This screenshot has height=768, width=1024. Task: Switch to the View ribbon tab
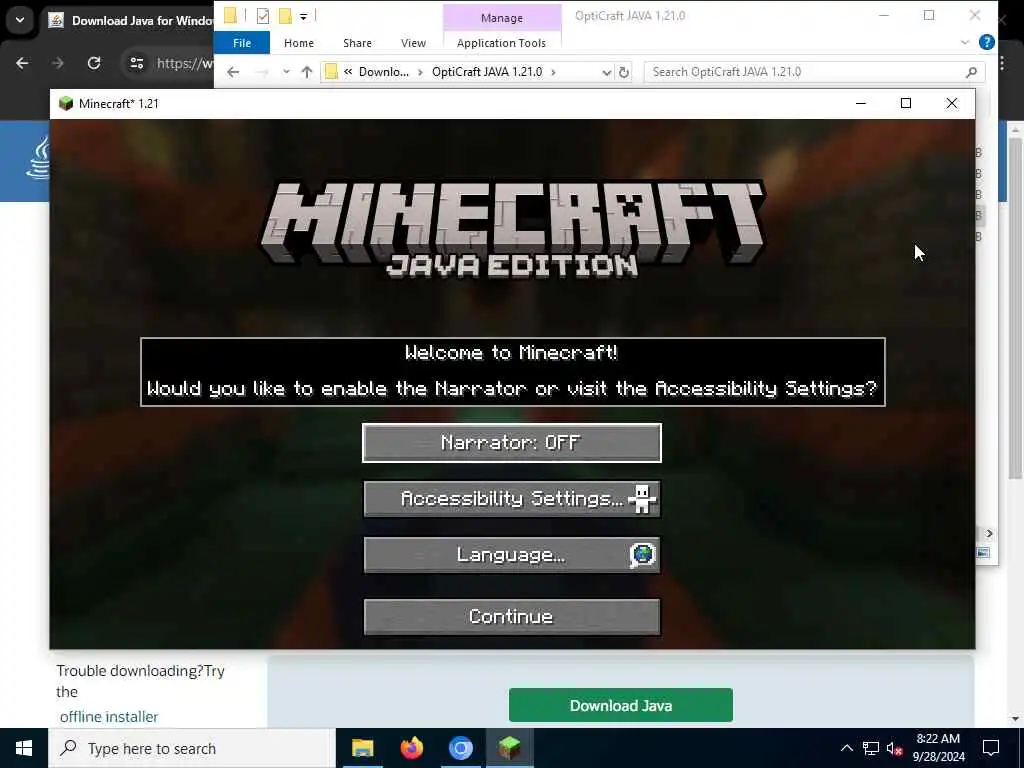[x=413, y=43]
